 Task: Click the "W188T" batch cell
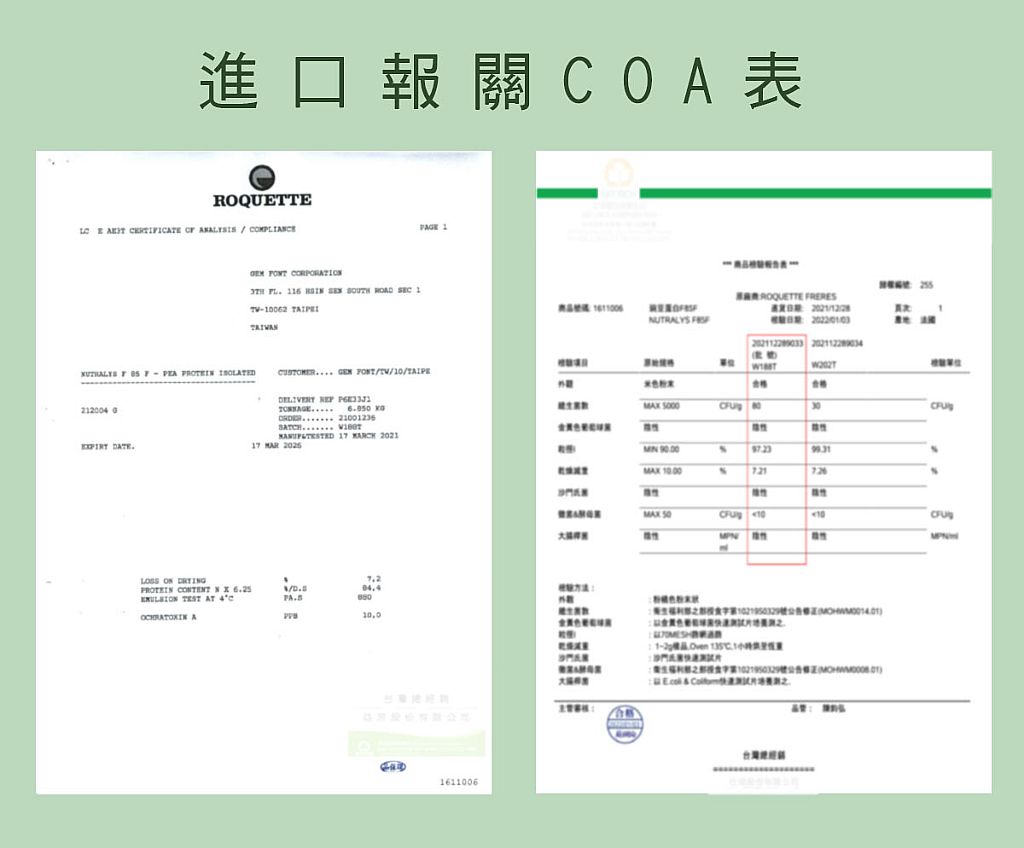click(765, 367)
